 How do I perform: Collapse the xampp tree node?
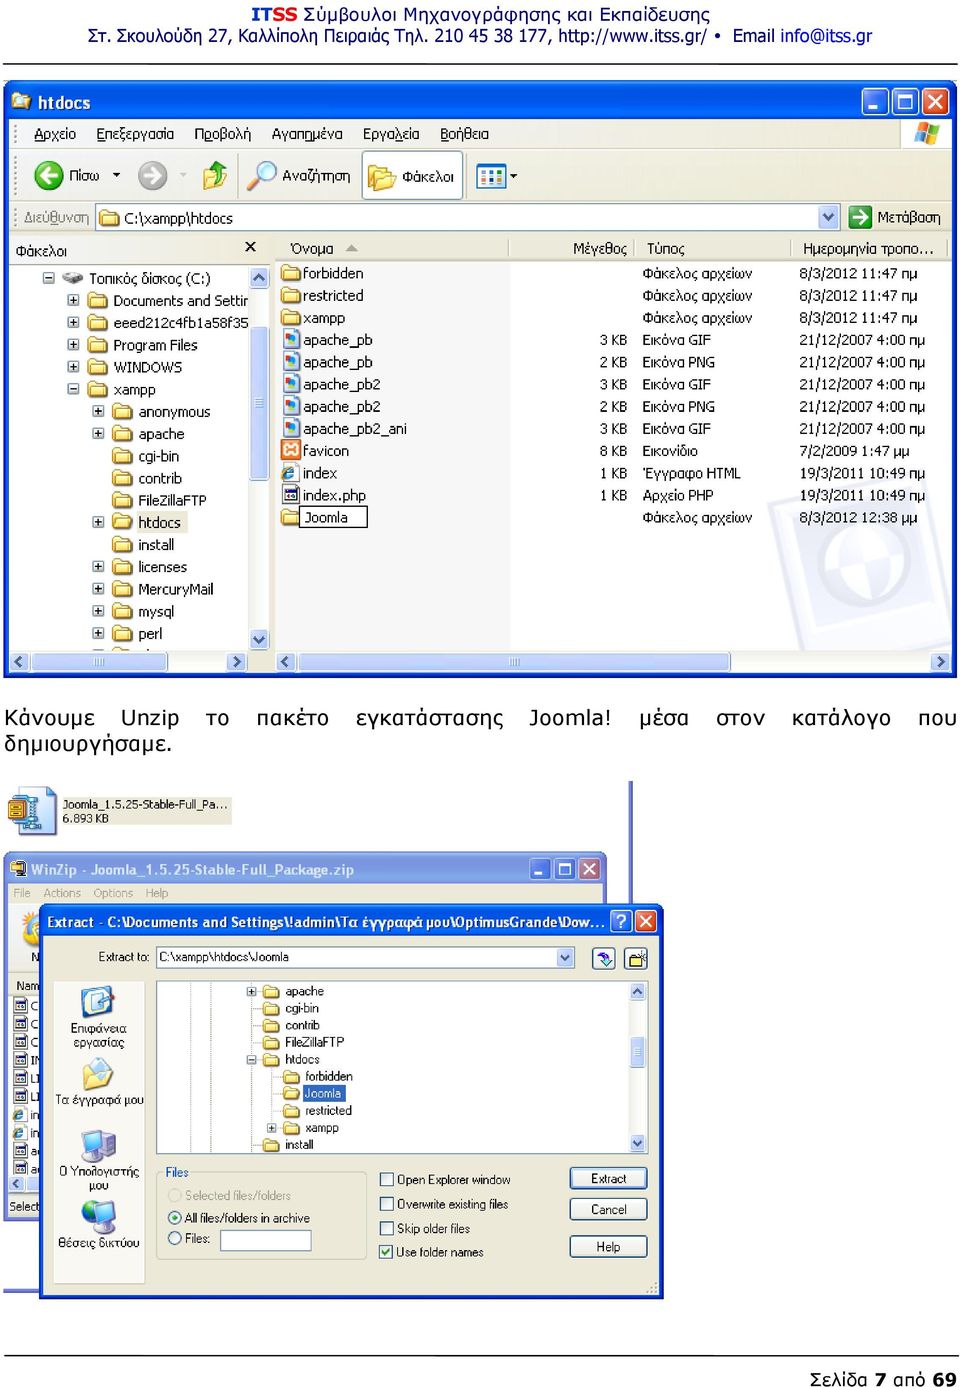click(x=73, y=389)
